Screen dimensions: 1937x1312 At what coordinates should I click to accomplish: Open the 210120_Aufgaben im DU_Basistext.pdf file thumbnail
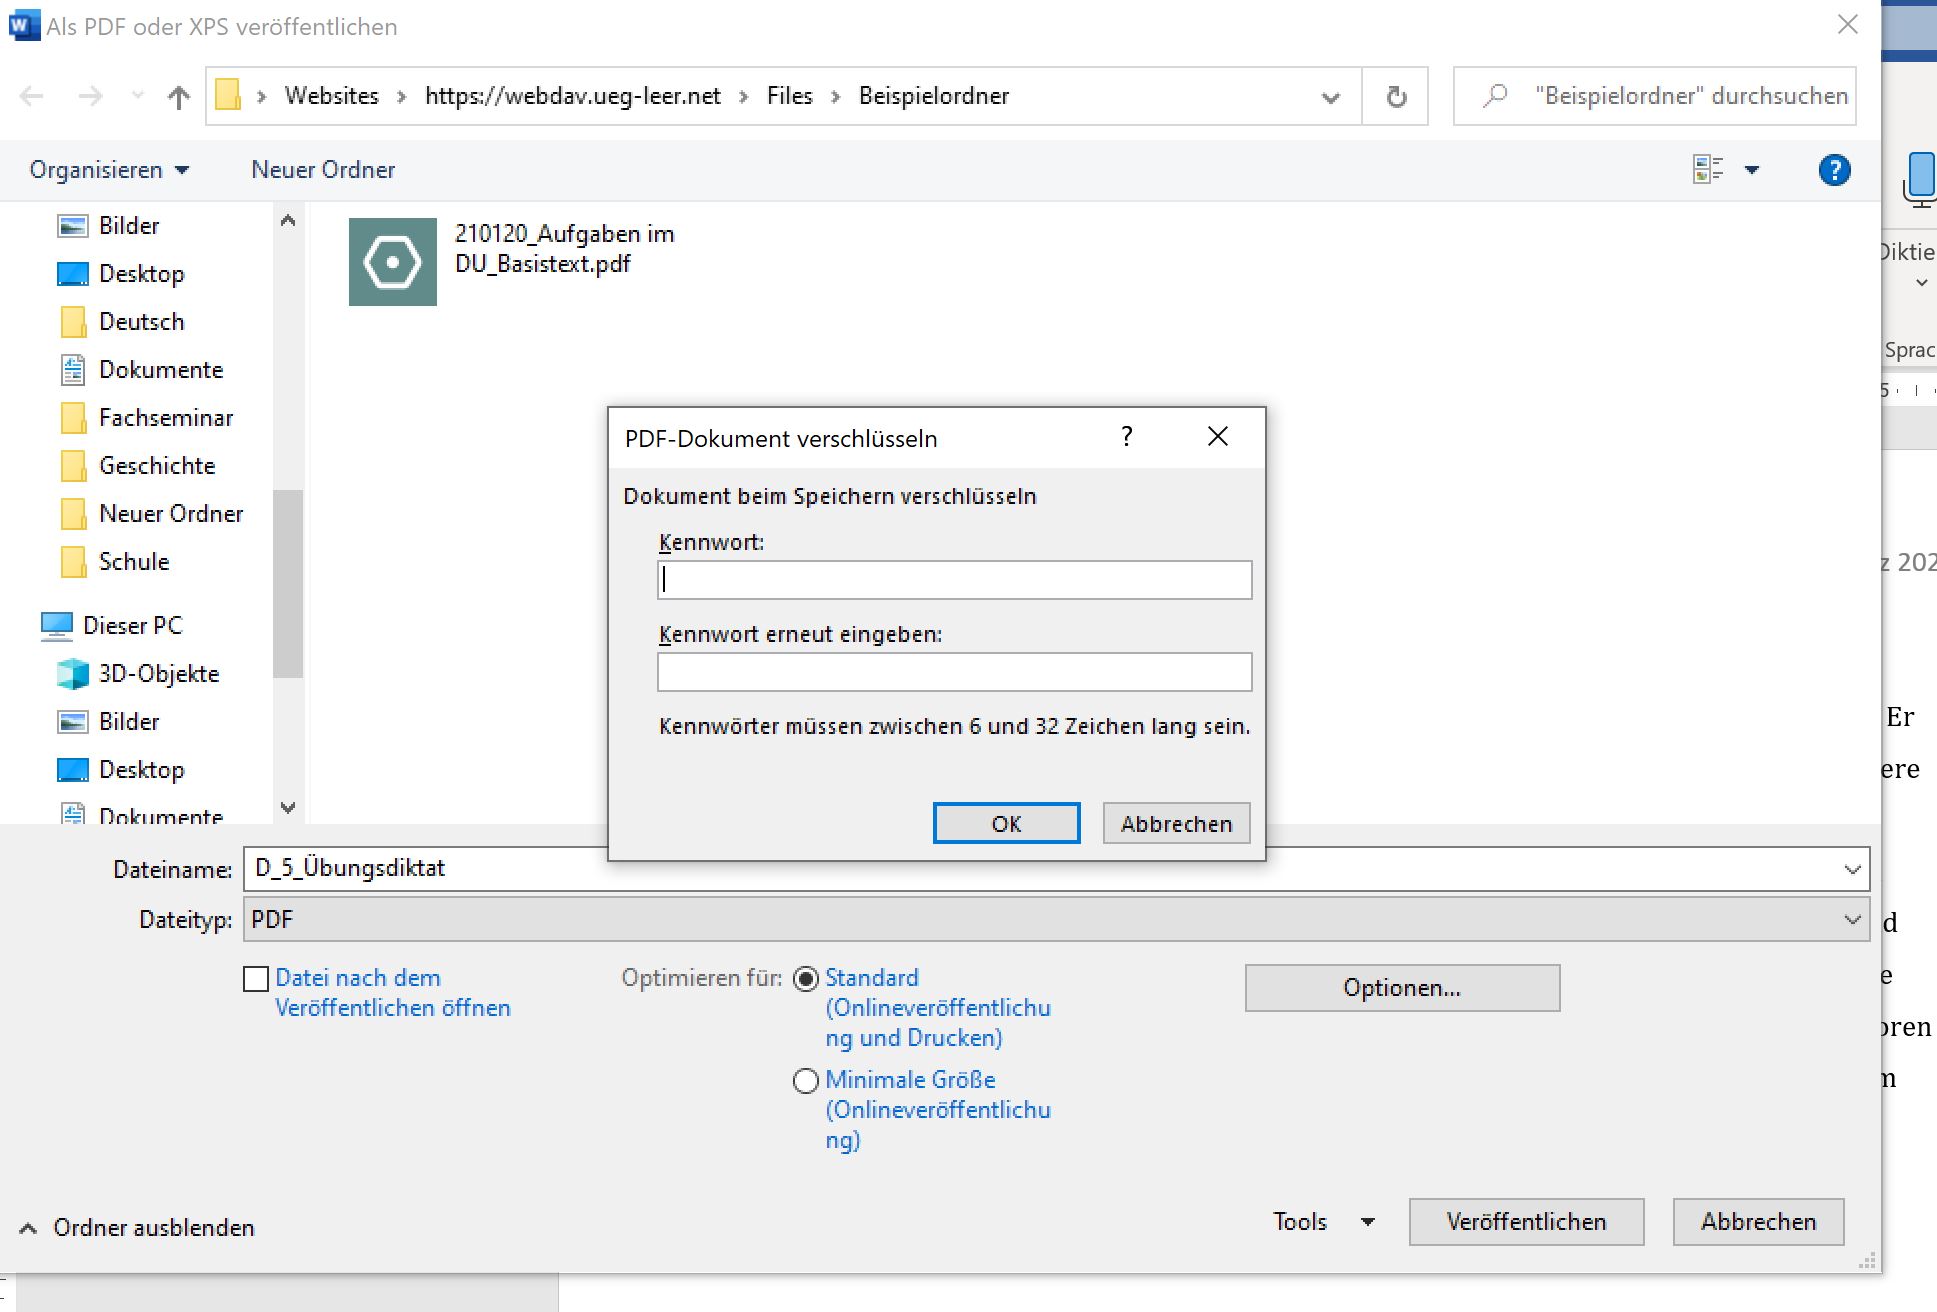[392, 262]
